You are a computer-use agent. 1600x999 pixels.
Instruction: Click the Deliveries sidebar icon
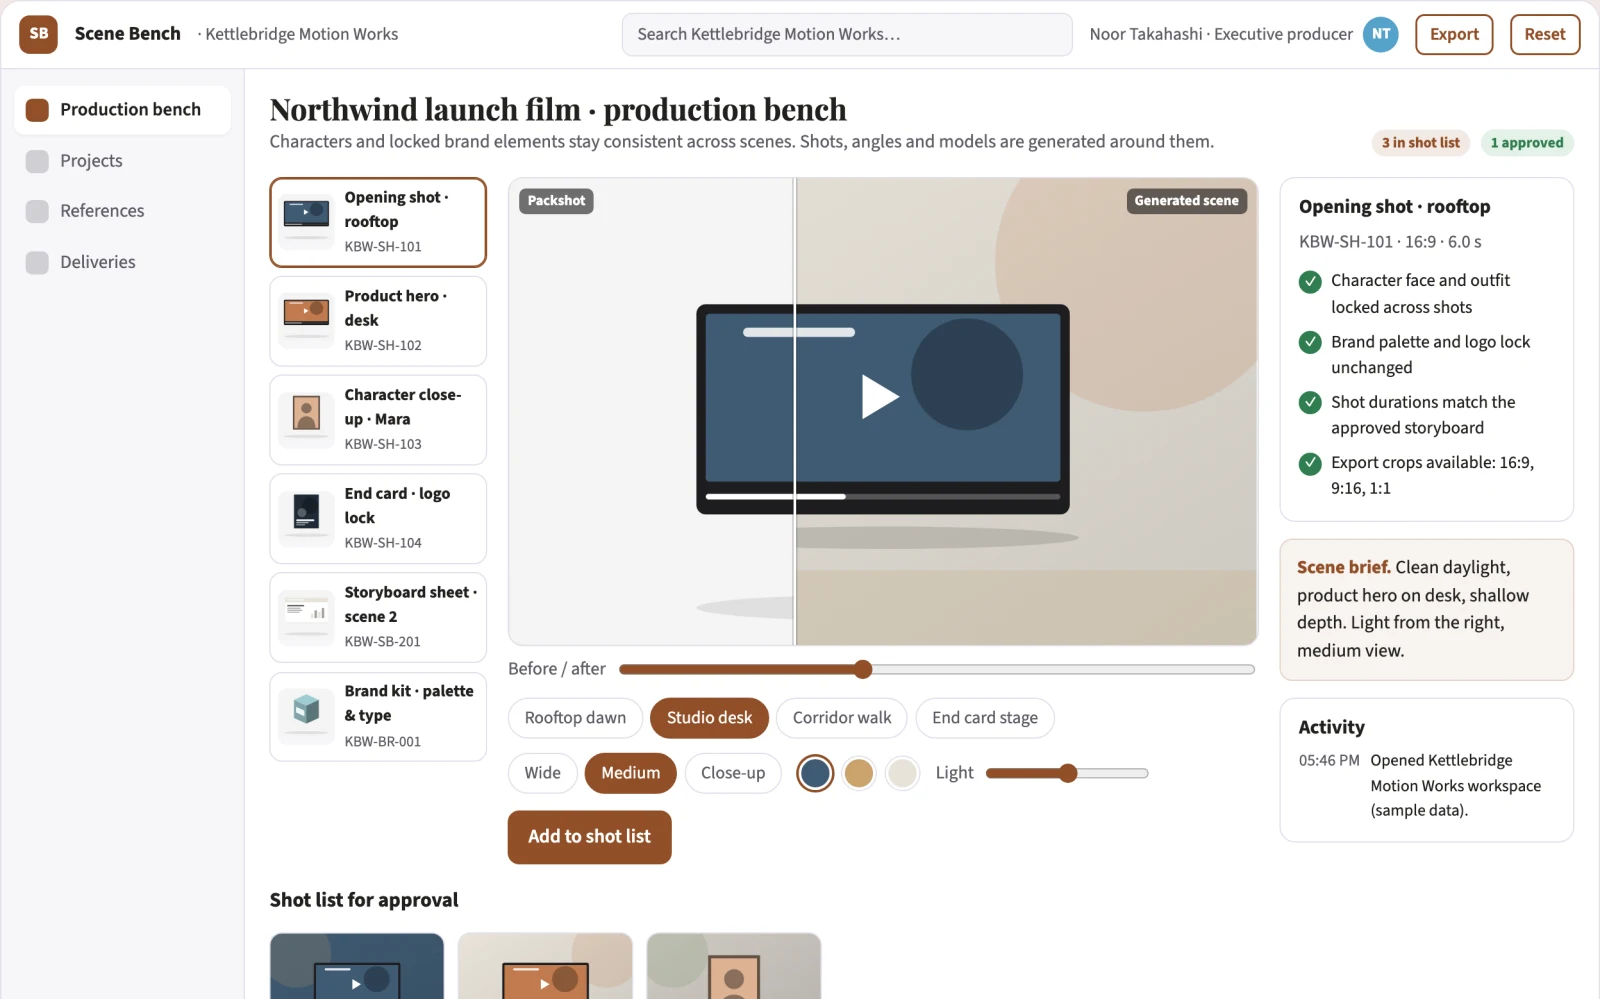[x=37, y=262]
